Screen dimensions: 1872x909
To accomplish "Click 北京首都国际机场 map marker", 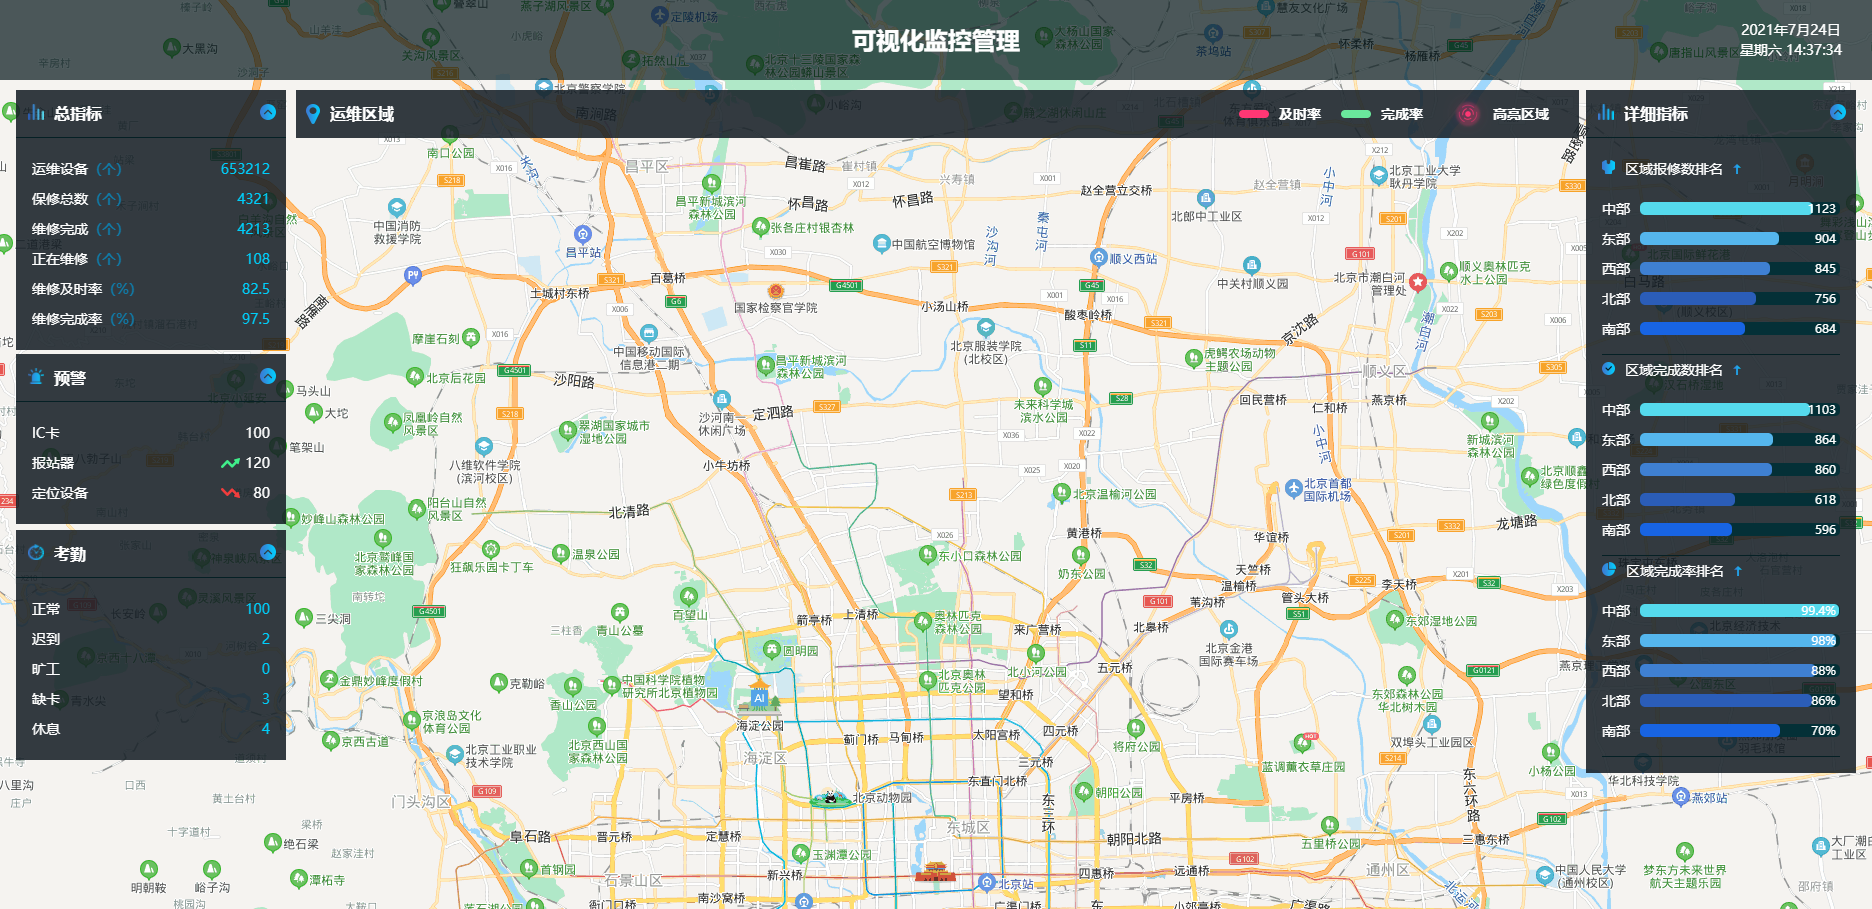I will click(1294, 488).
